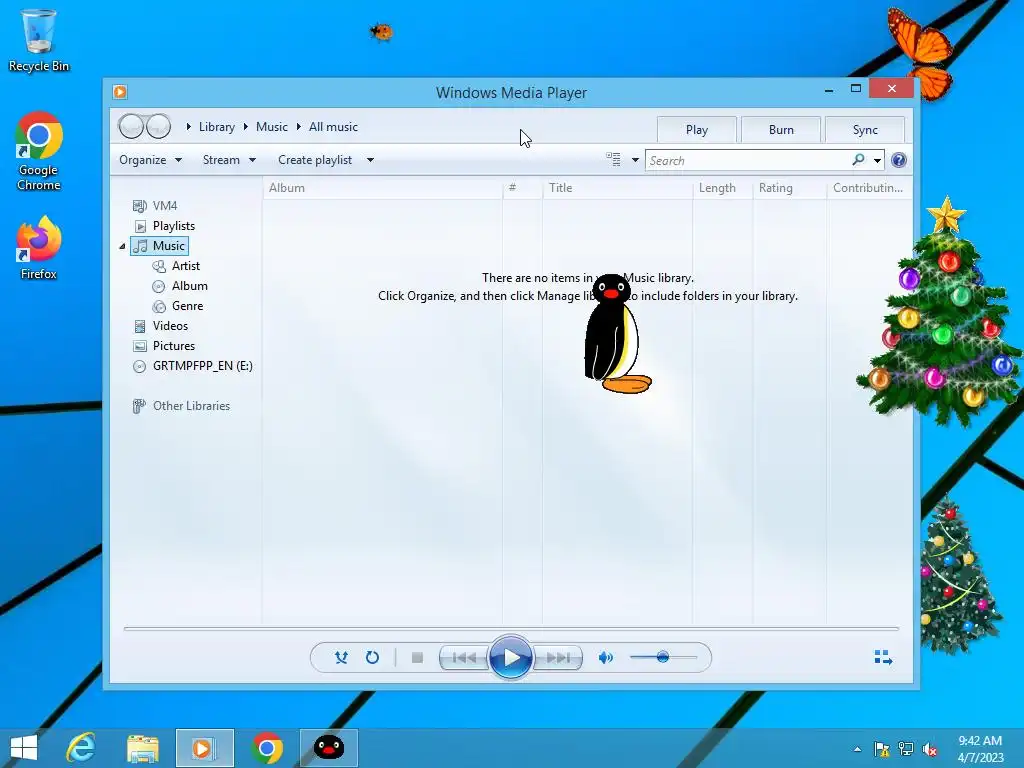This screenshot has height=768, width=1024.
Task: Sort by the Length column header
Action: tap(722, 188)
